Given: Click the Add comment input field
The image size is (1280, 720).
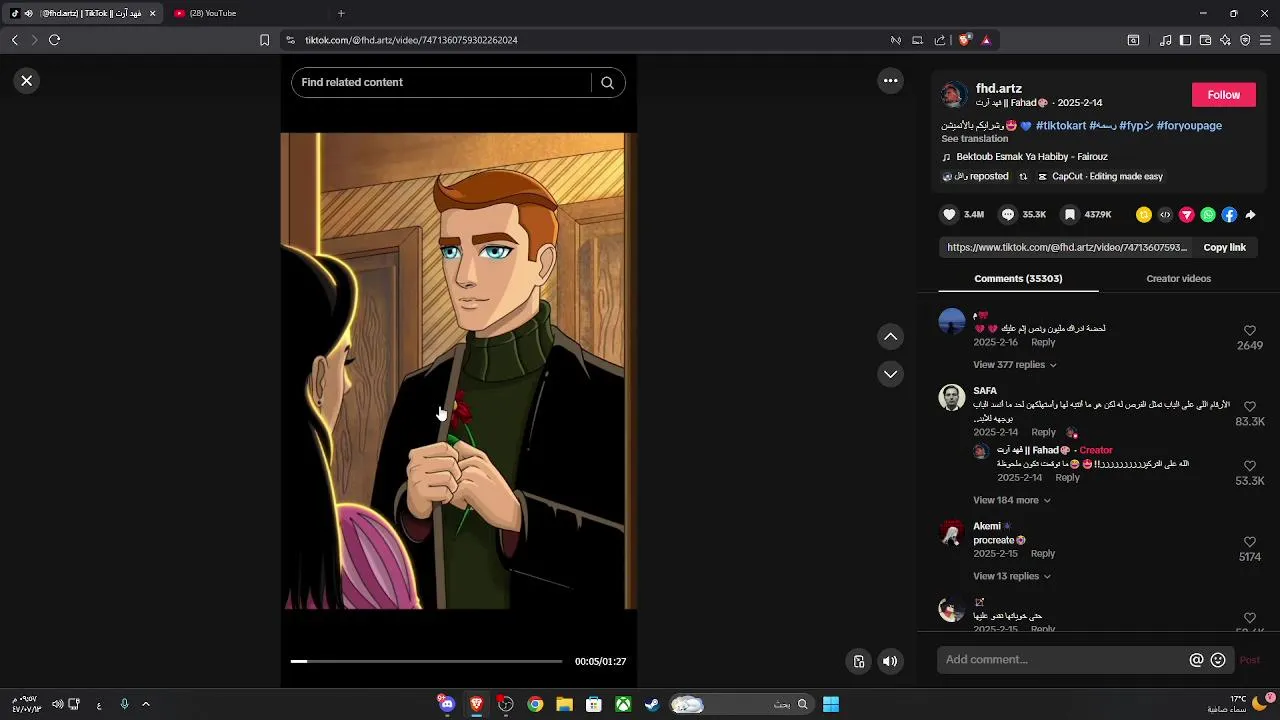Looking at the screenshot, I should click(x=1064, y=660).
